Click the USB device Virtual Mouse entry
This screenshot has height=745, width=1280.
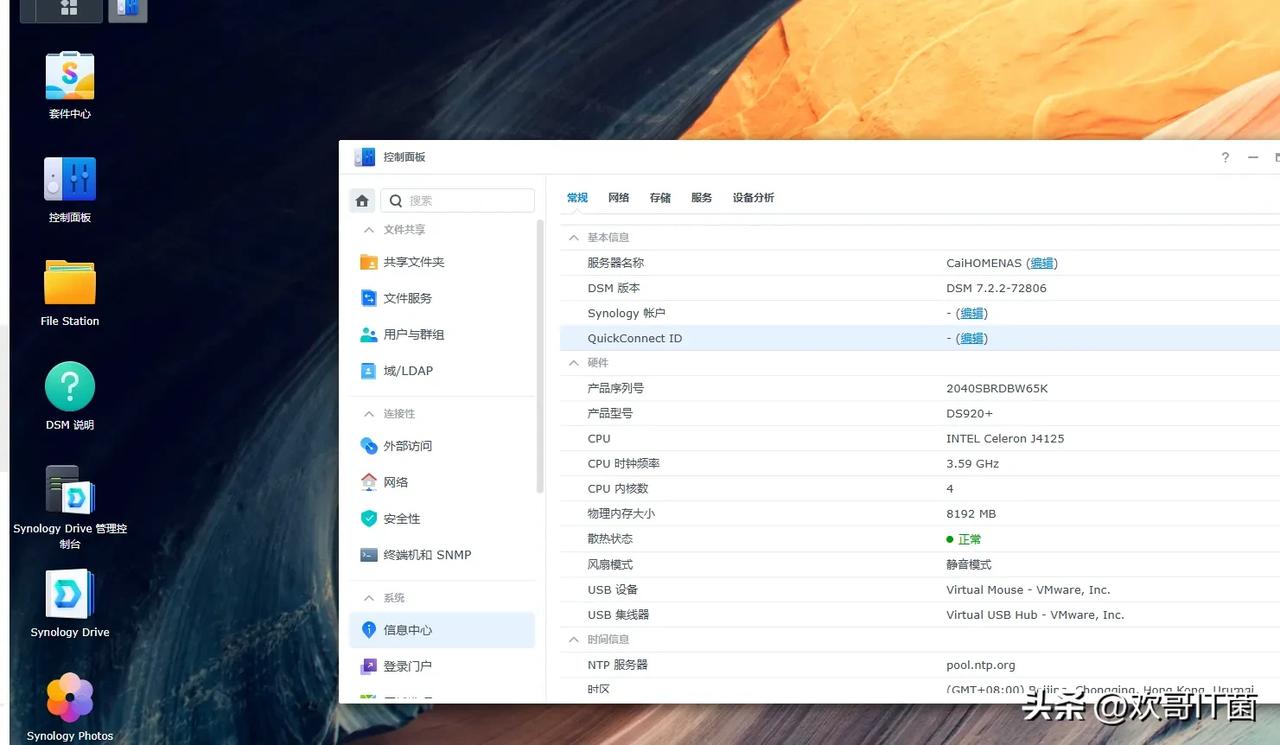click(1028, 589)
